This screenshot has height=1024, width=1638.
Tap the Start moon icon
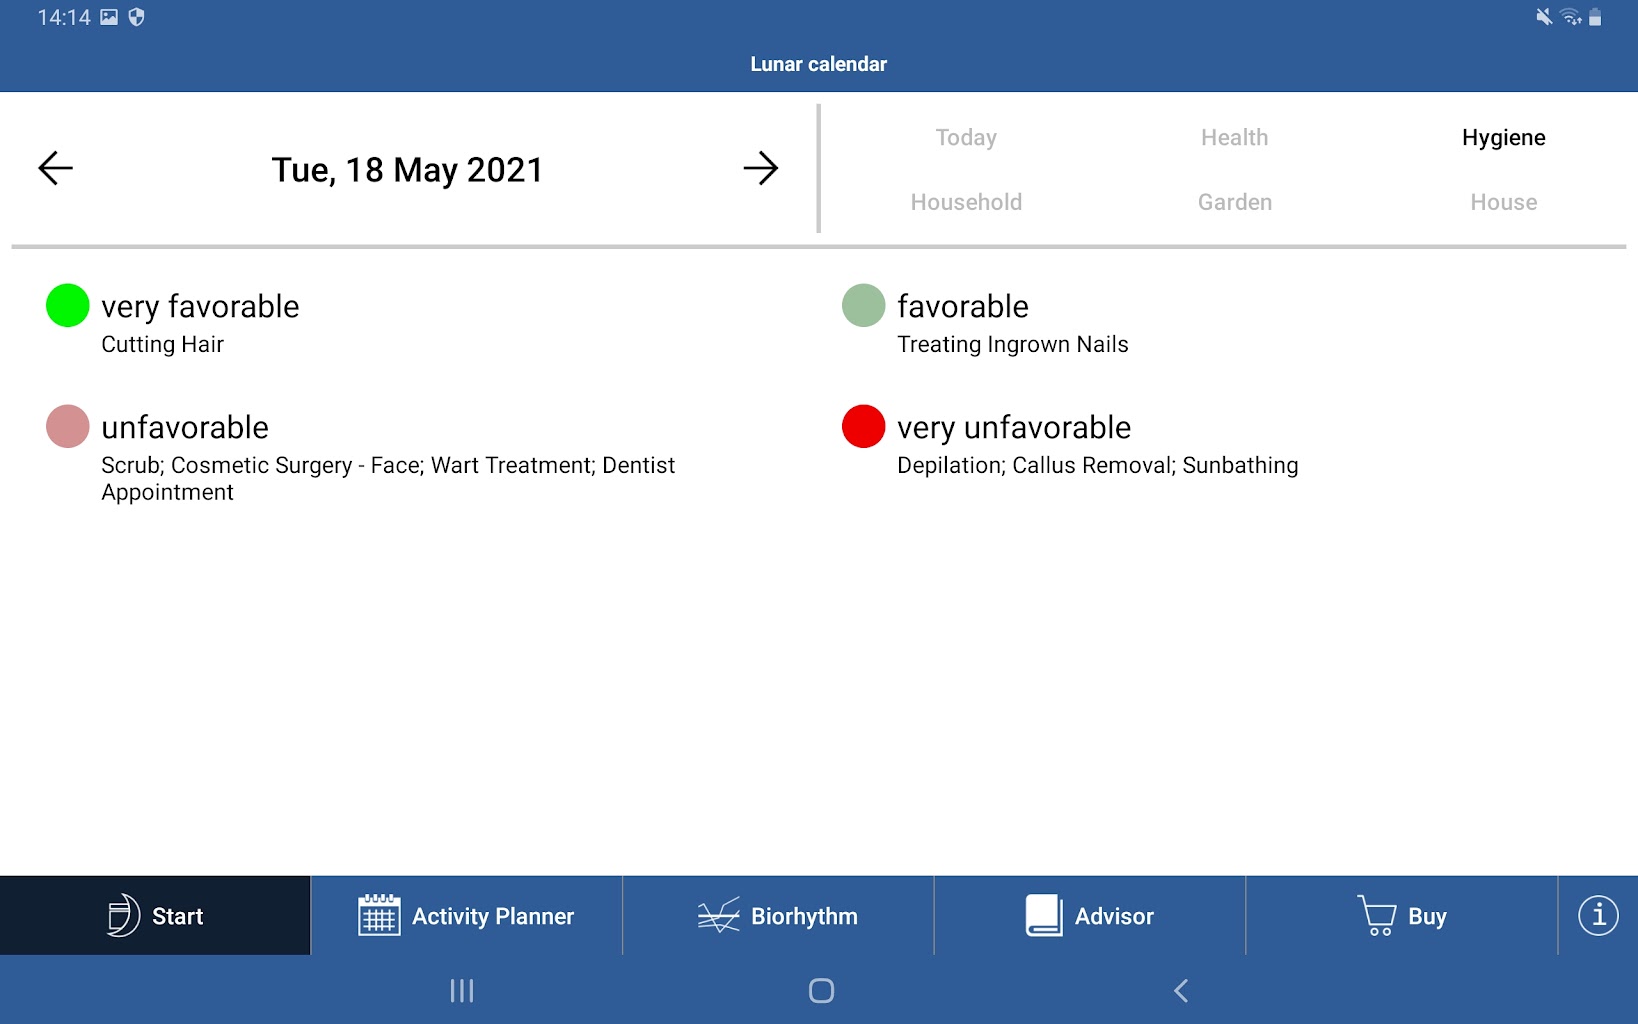coord(123,915)
